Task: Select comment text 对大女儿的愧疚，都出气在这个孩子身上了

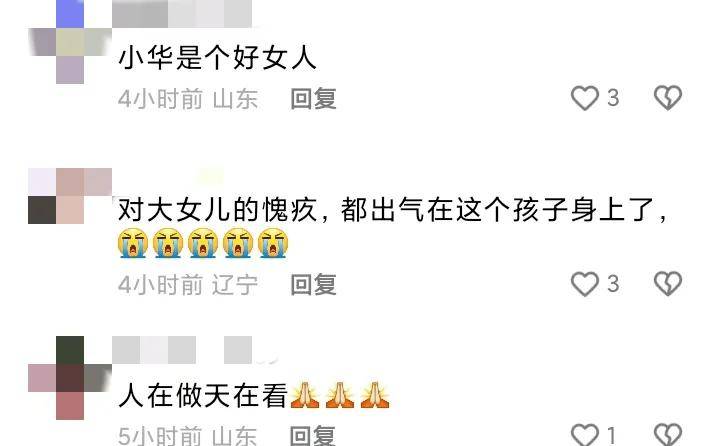Action: click(392, 210)
